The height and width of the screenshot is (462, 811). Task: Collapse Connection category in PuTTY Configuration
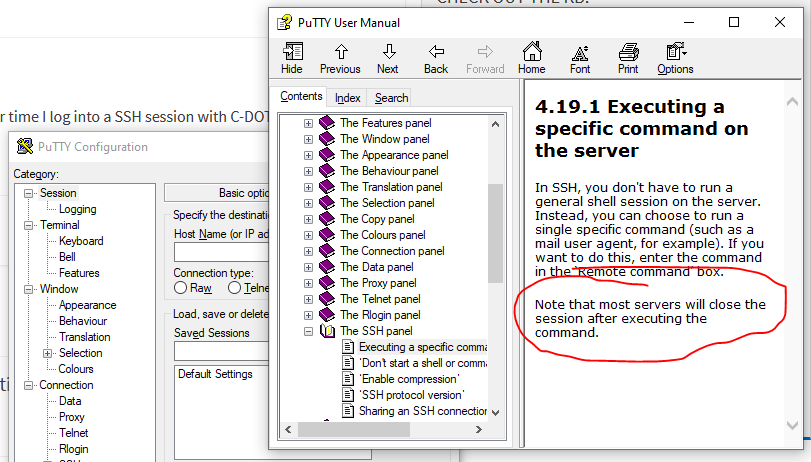click(x=28, y=386)
